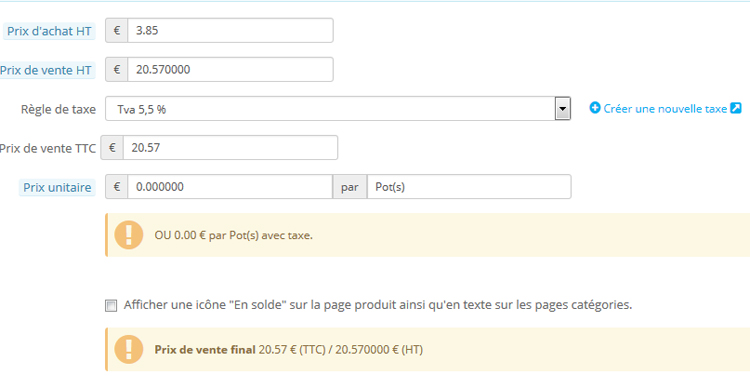This screenshot has width=750, height=388.
Task: Click the "par" addon between unit price fields
Action: click(x=350, y=187)
